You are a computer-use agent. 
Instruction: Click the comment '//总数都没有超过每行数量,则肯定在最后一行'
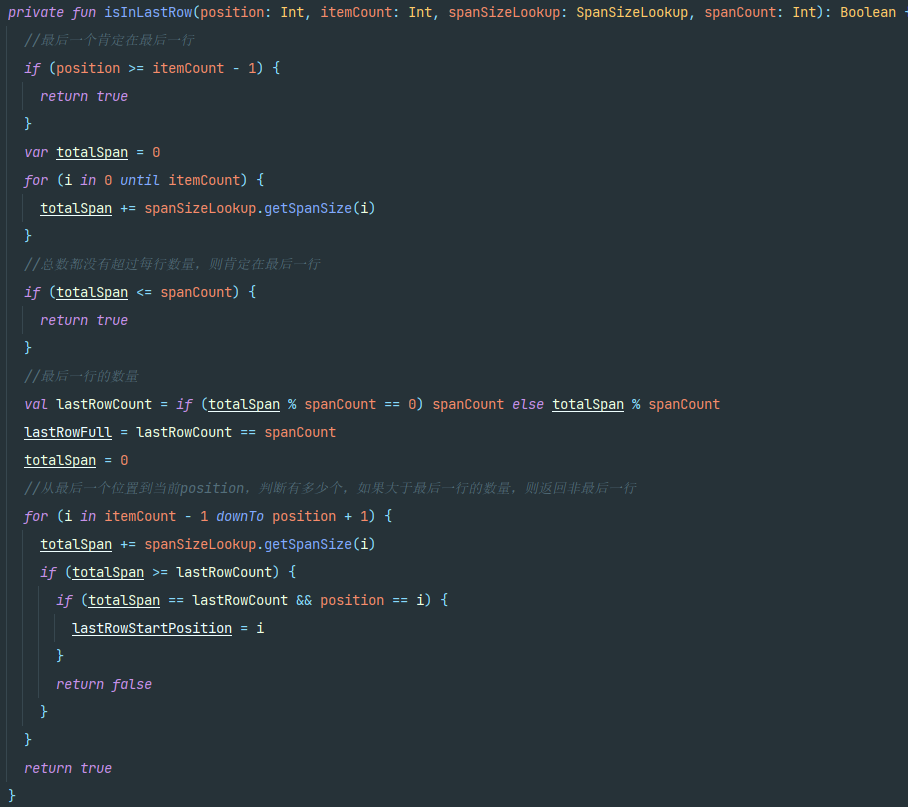pos(173,264)
